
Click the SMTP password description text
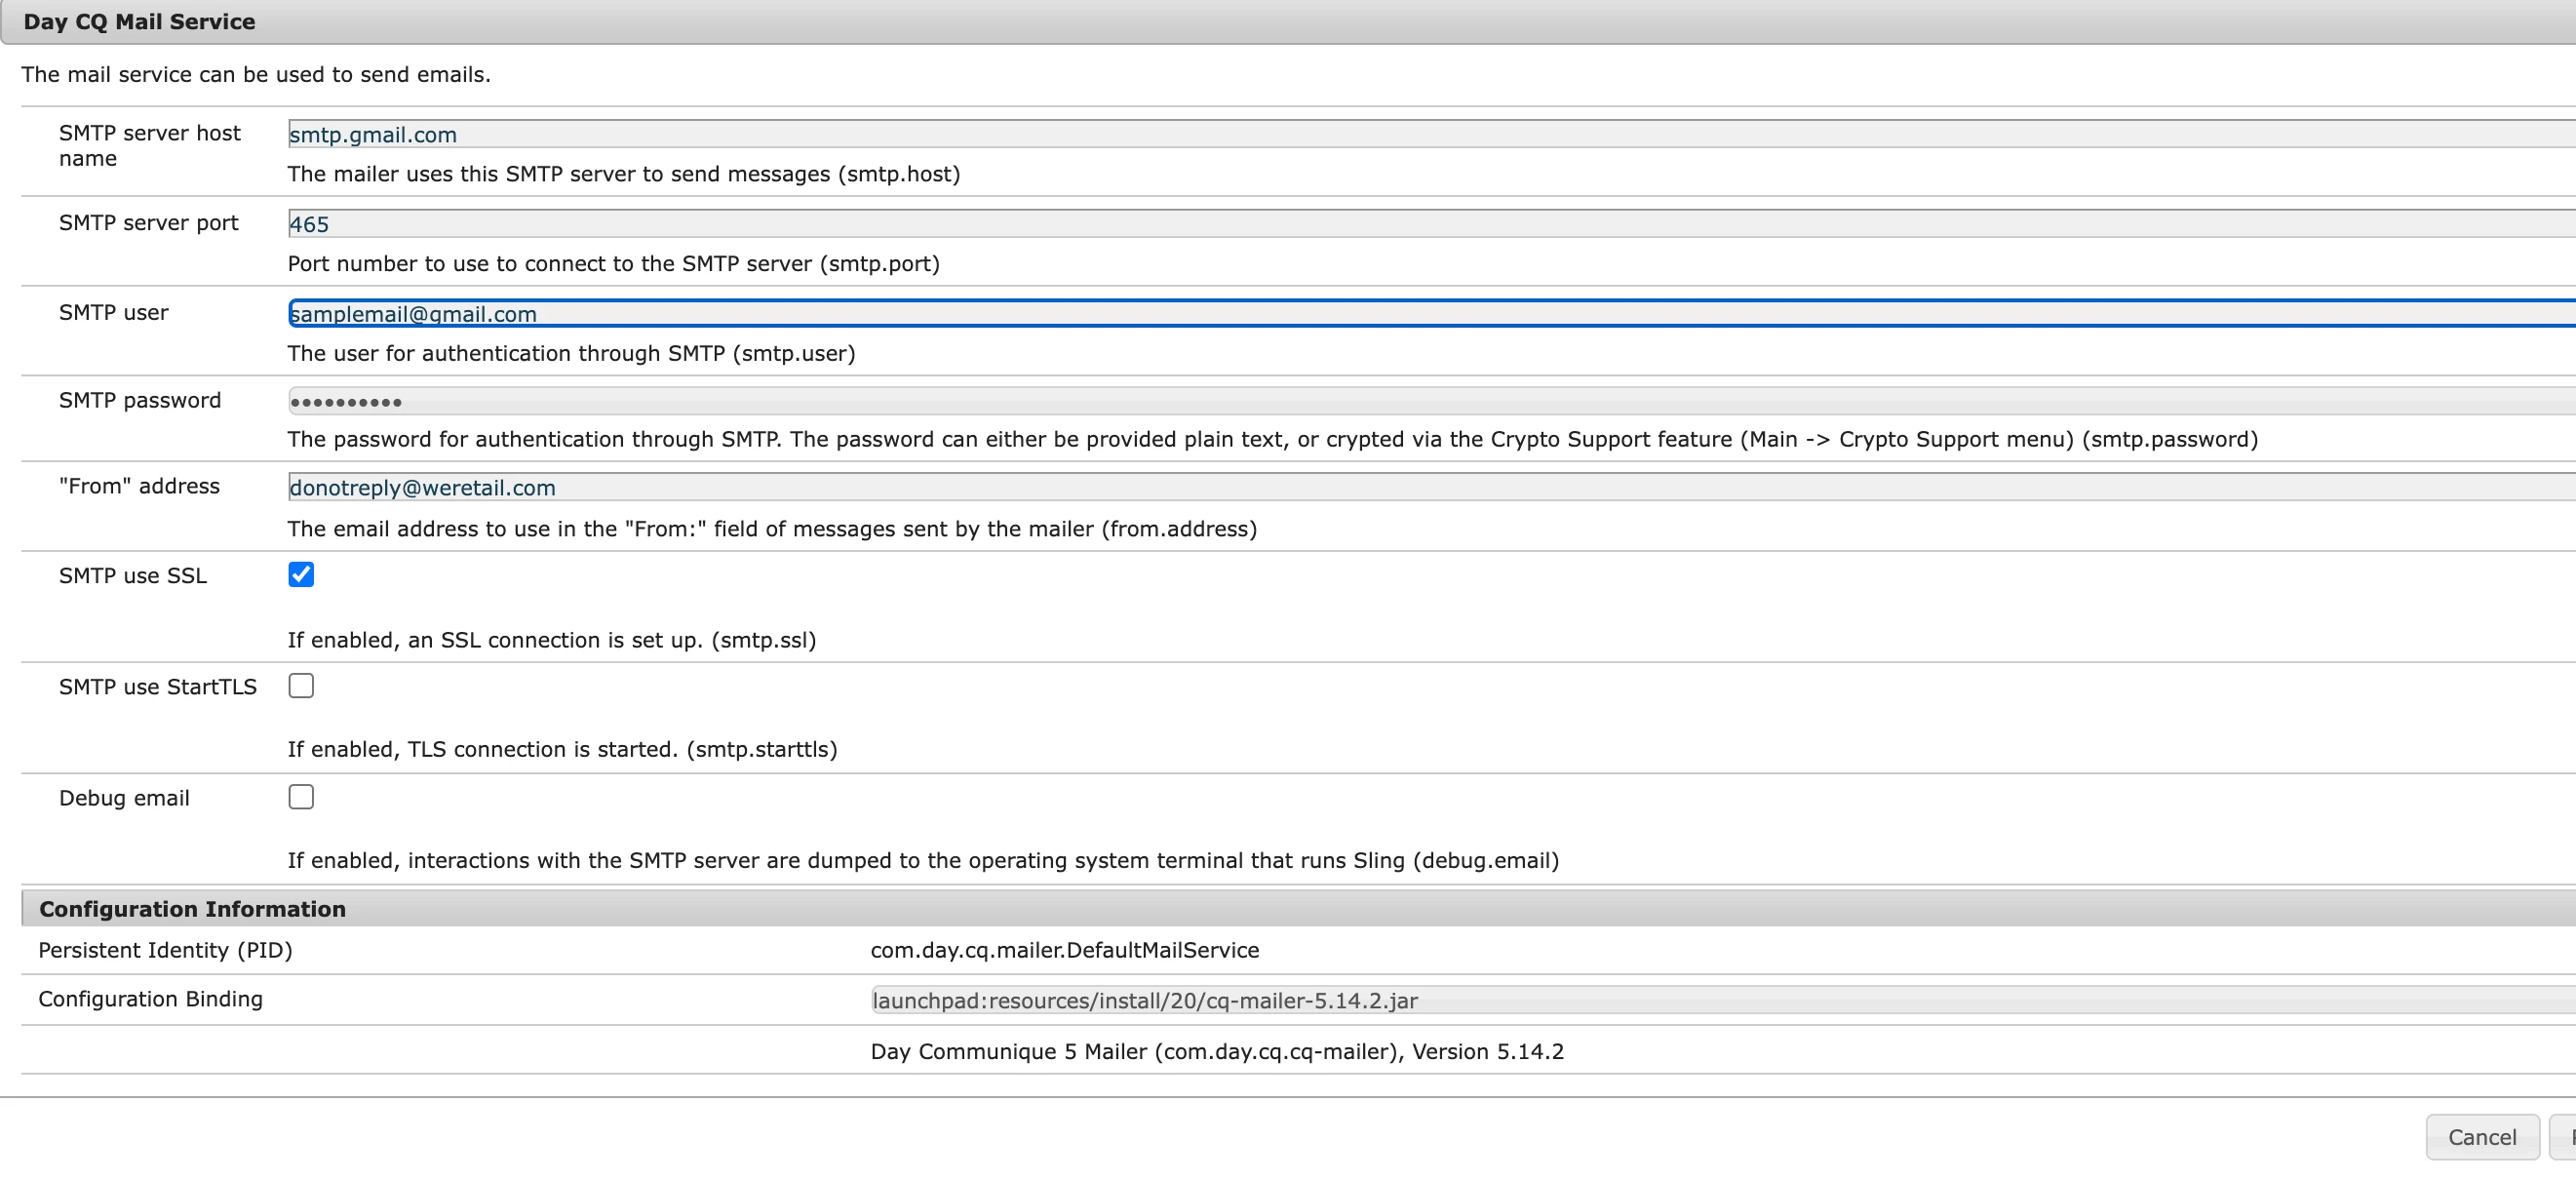pos(1271,439)
